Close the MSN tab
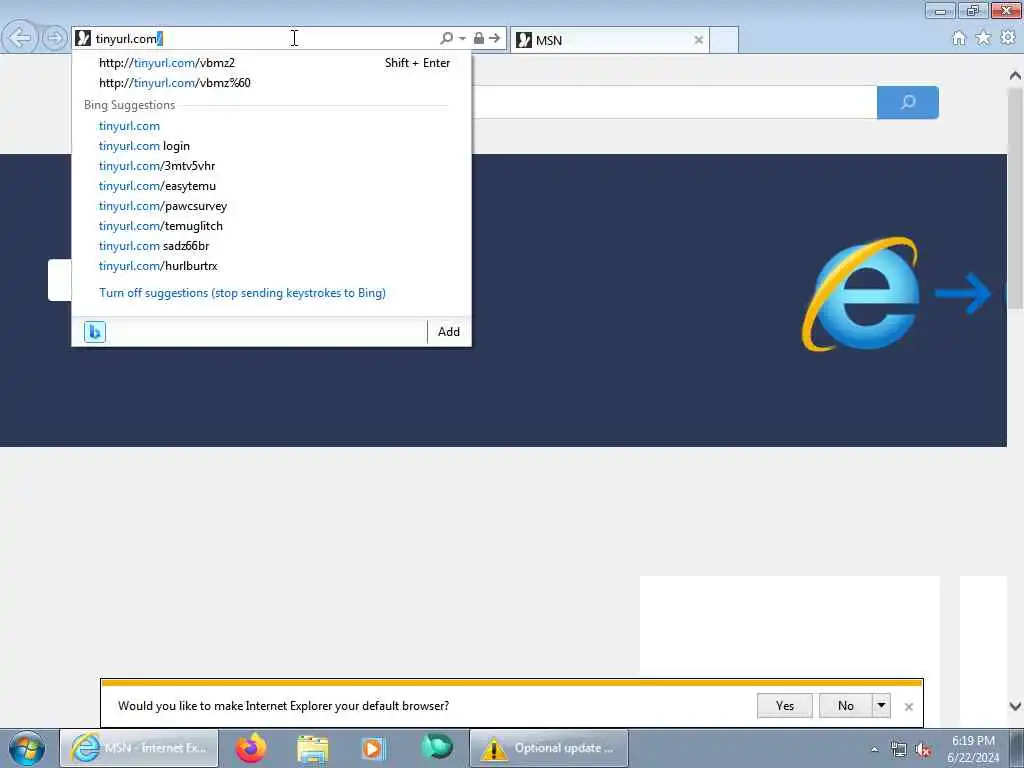Viewport: 1024px width, 768px height. pyautogui.click(x=698, y=40)
